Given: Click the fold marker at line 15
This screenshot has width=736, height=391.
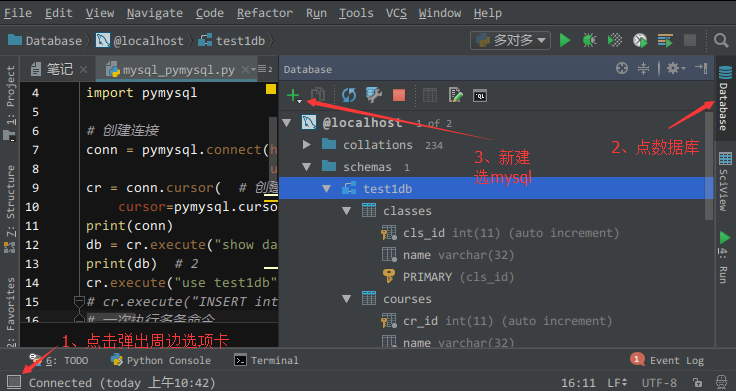Looking at the screenshot, I should pos(79,300).
